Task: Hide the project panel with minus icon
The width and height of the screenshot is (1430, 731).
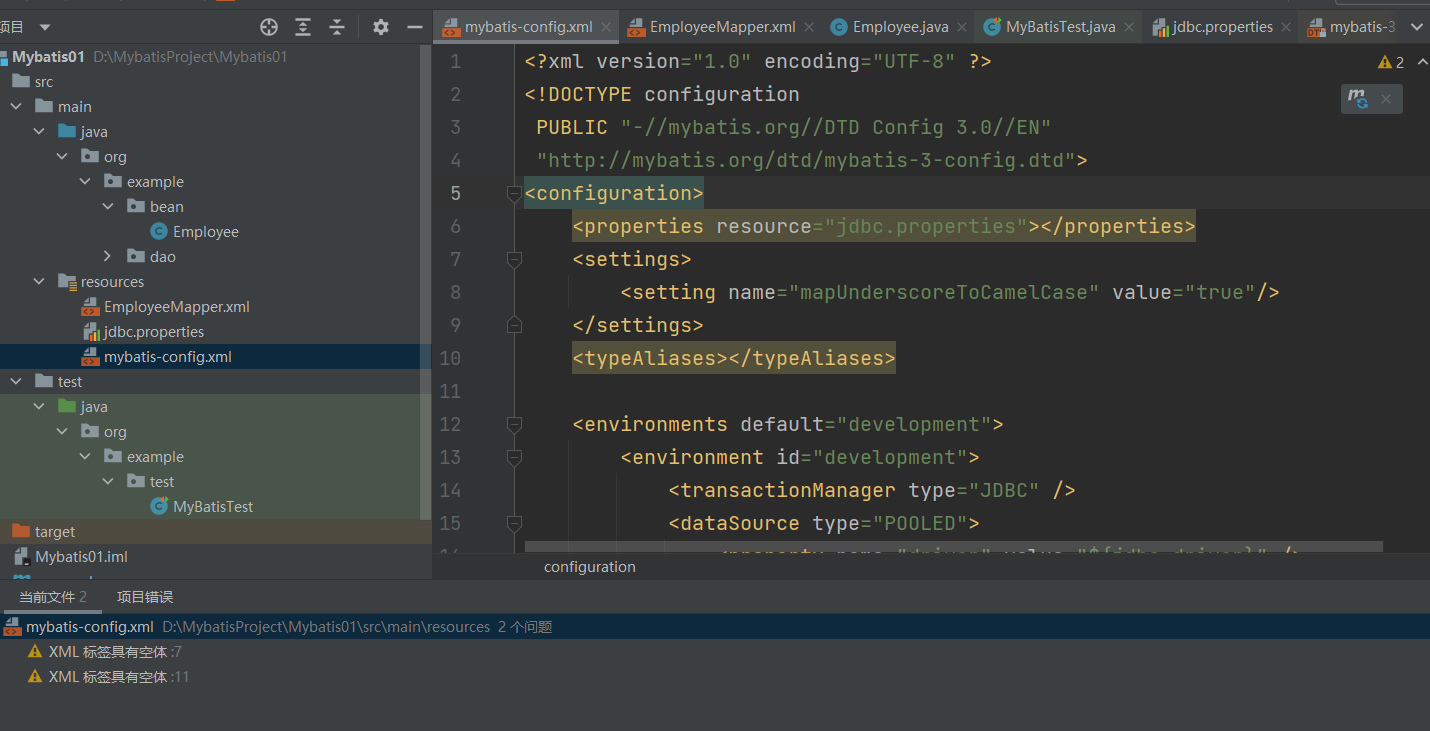Action: click(414, 26)
